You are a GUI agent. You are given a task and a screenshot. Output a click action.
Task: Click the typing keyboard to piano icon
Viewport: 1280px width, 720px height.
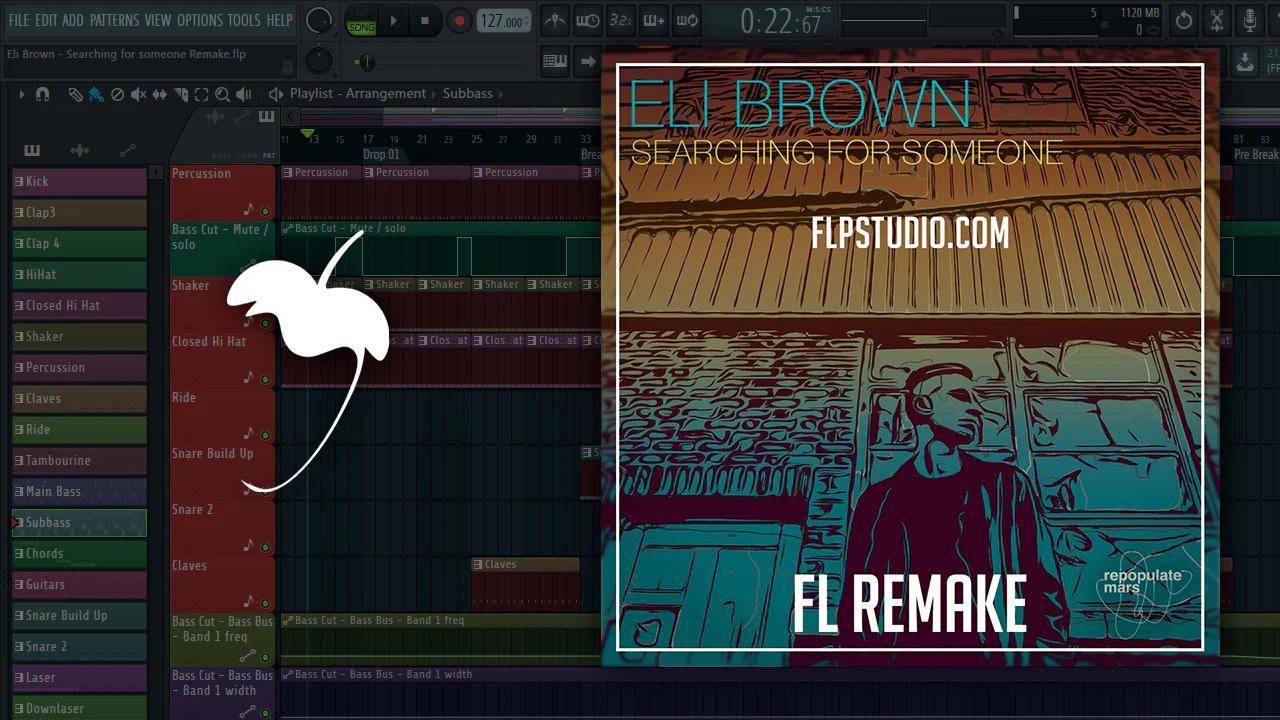(555, 62)
